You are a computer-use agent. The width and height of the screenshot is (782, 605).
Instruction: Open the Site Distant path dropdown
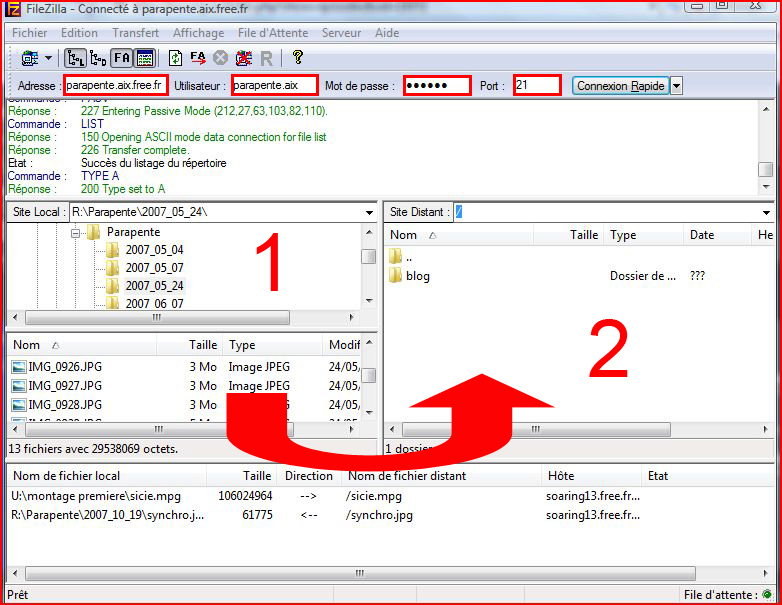click(766, 212)
